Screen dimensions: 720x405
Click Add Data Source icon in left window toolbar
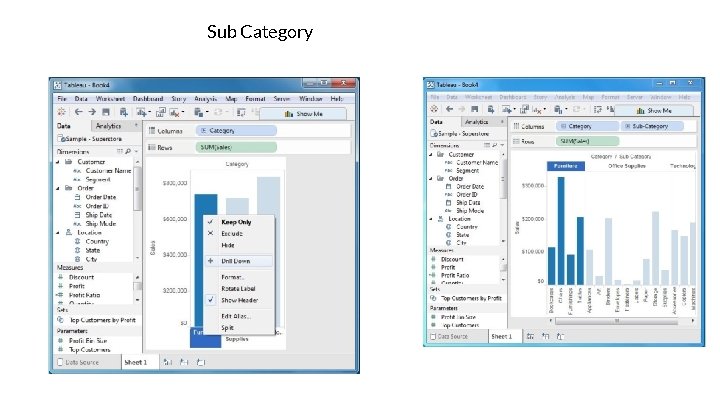(124, 112)
